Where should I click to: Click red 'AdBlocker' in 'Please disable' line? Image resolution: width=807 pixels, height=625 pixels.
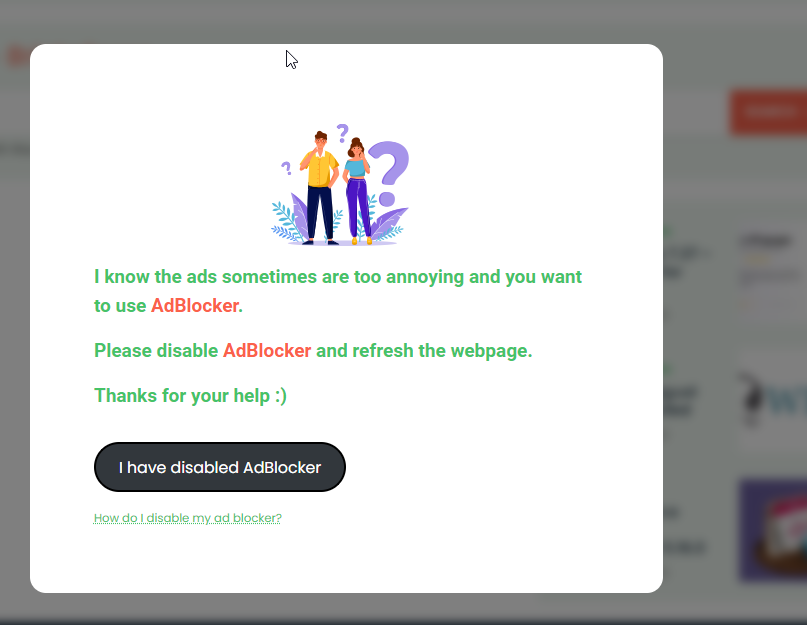pyautogui.click(x=267, y=351)
